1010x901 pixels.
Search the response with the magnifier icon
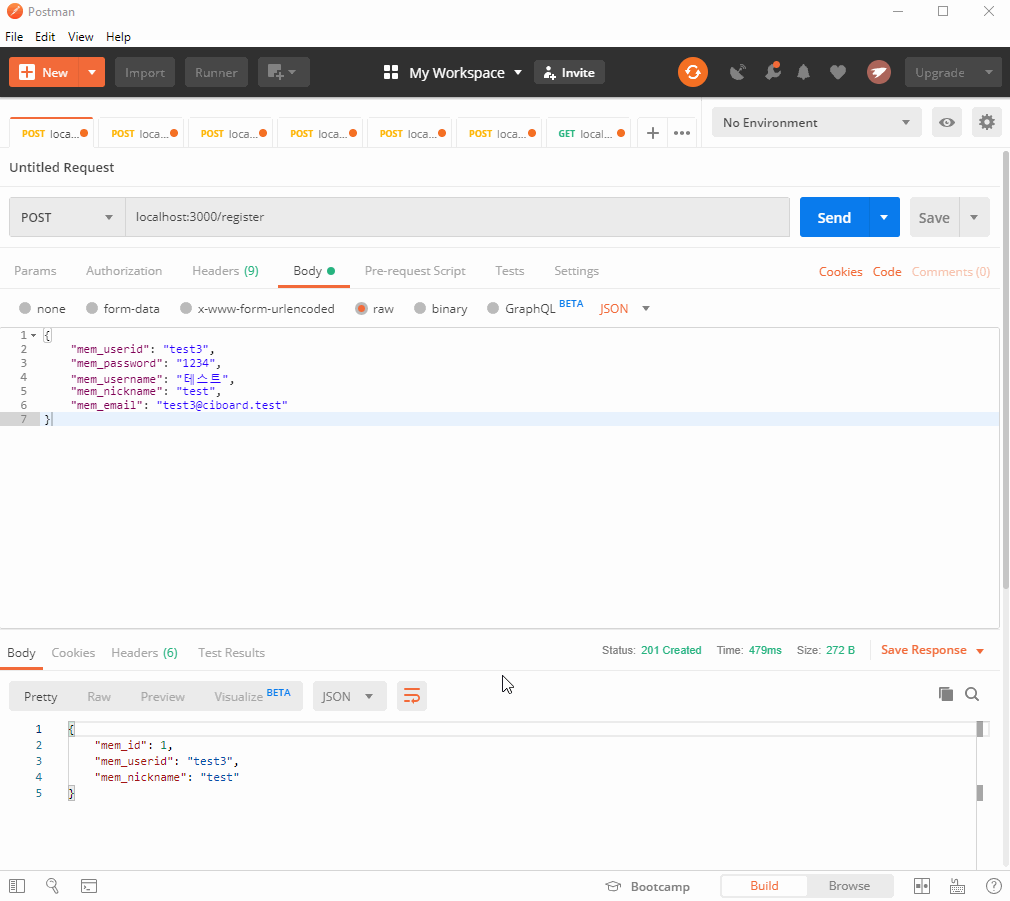tap(972, 693)
